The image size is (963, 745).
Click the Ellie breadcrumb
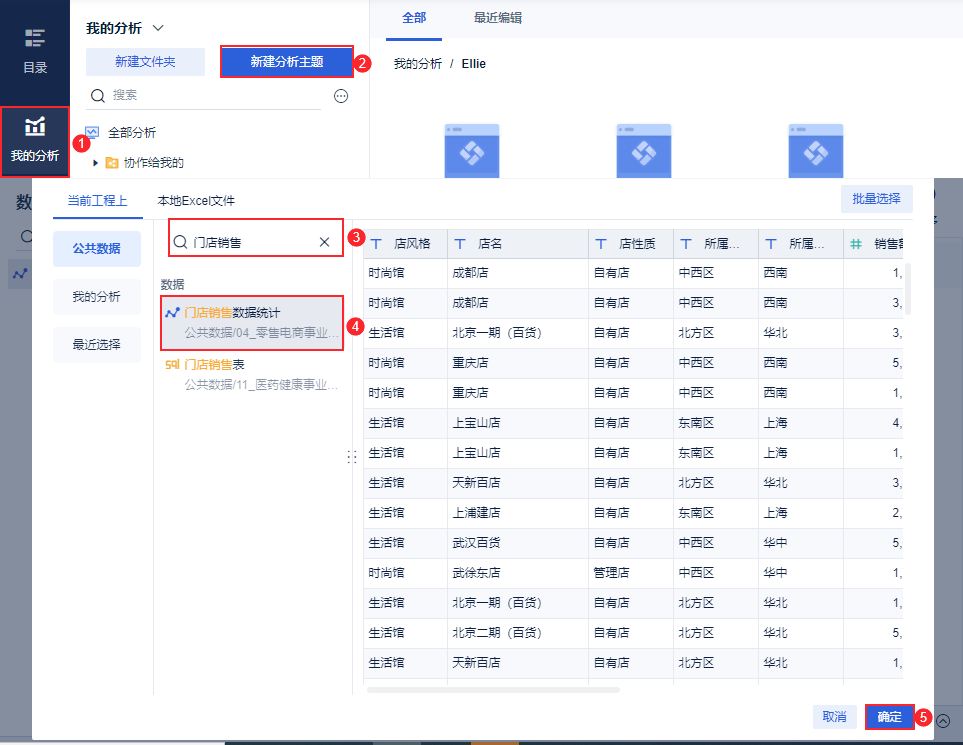click(474, 64)
